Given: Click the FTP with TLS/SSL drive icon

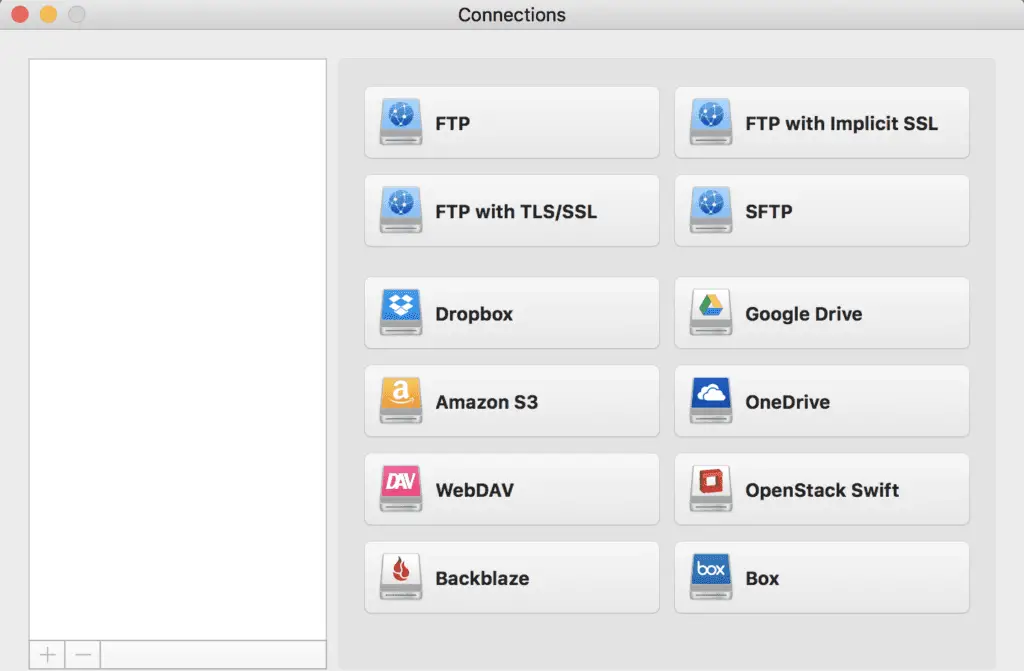Looking at the screenshot, I should [x=401, y=210].
